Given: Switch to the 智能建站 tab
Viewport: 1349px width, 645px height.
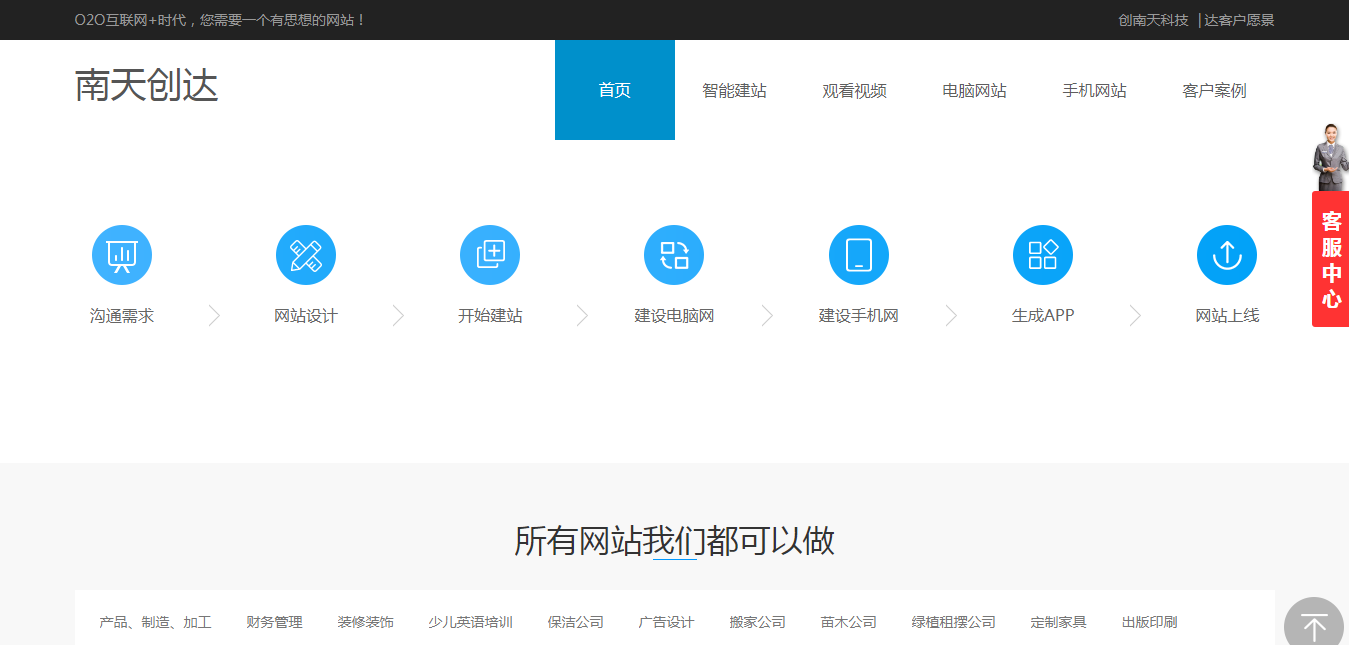Looking at the screenshot, I should 734,90.
